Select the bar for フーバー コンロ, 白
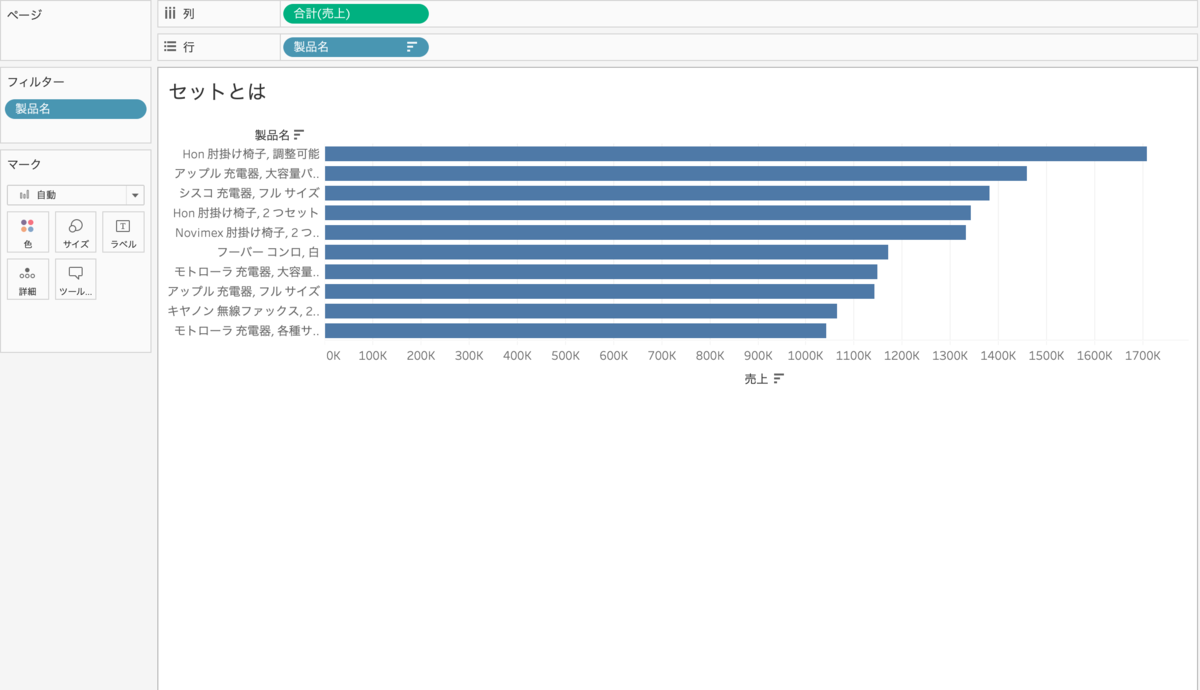This screenshot has height=690, width=1200. coord(606,252)
